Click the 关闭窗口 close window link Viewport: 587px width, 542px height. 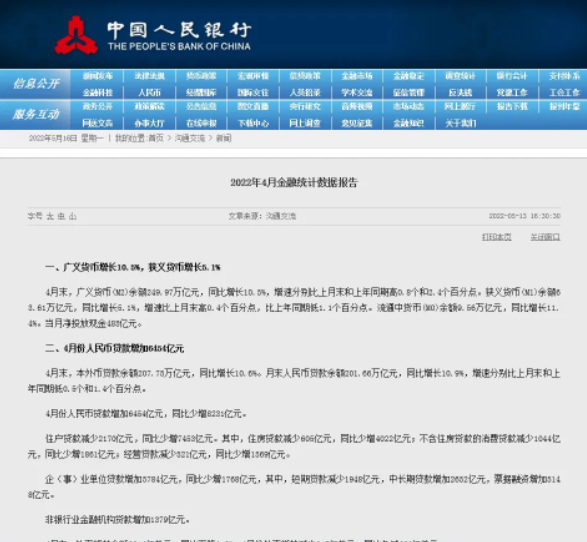coord(545,237)
